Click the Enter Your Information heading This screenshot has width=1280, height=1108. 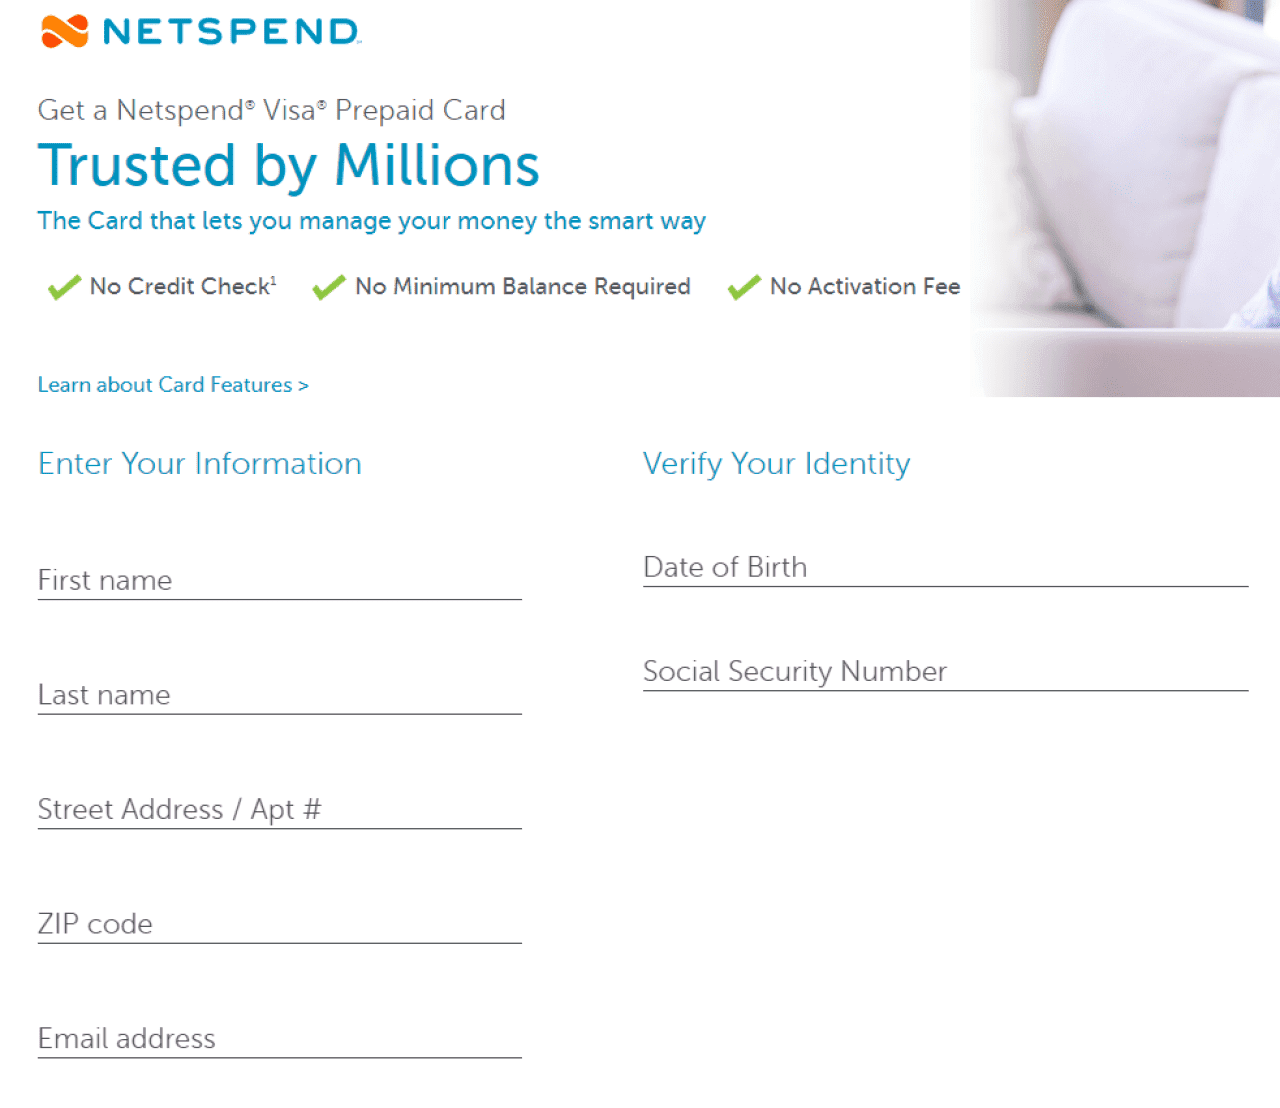199,463
